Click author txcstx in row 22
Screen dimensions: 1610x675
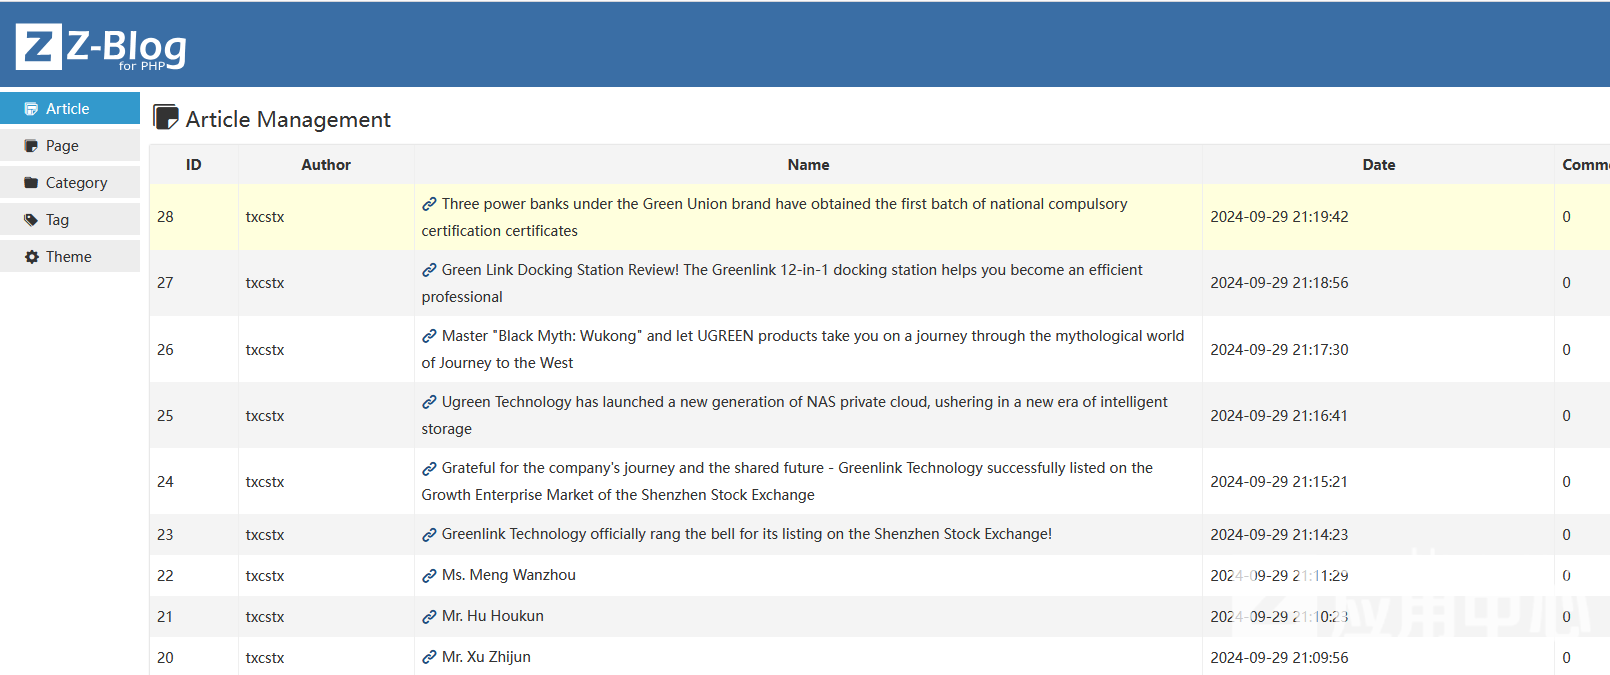pyautogui.click(x=265, y=576)
